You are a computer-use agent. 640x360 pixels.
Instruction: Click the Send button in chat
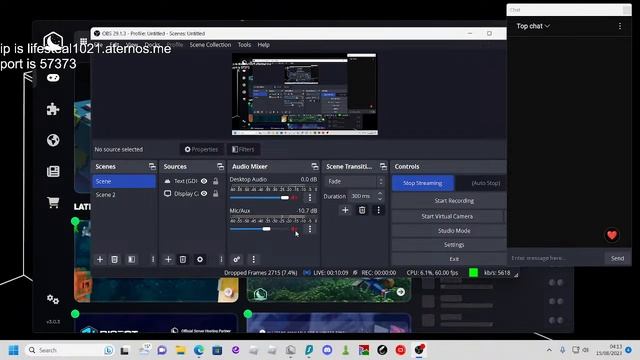pos(617,258)
